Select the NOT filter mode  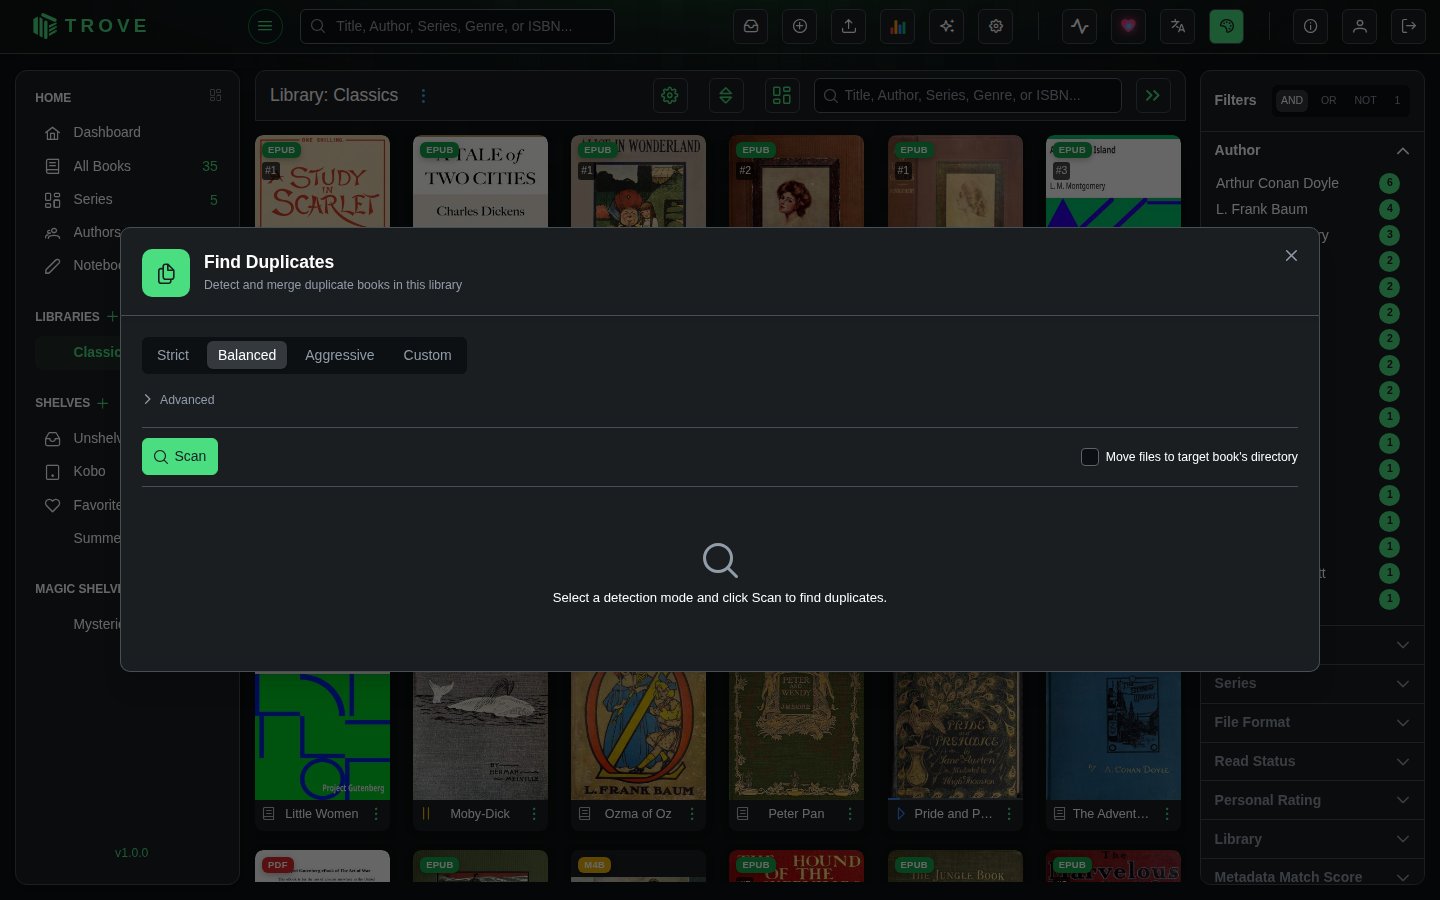point(1365,100)
